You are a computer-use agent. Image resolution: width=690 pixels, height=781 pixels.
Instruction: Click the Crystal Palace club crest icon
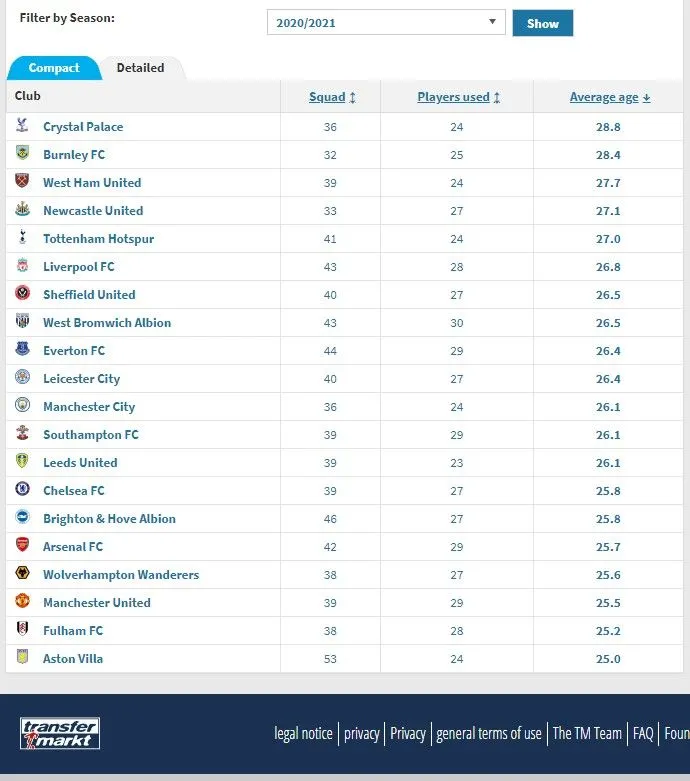click(x=22, y=126)
